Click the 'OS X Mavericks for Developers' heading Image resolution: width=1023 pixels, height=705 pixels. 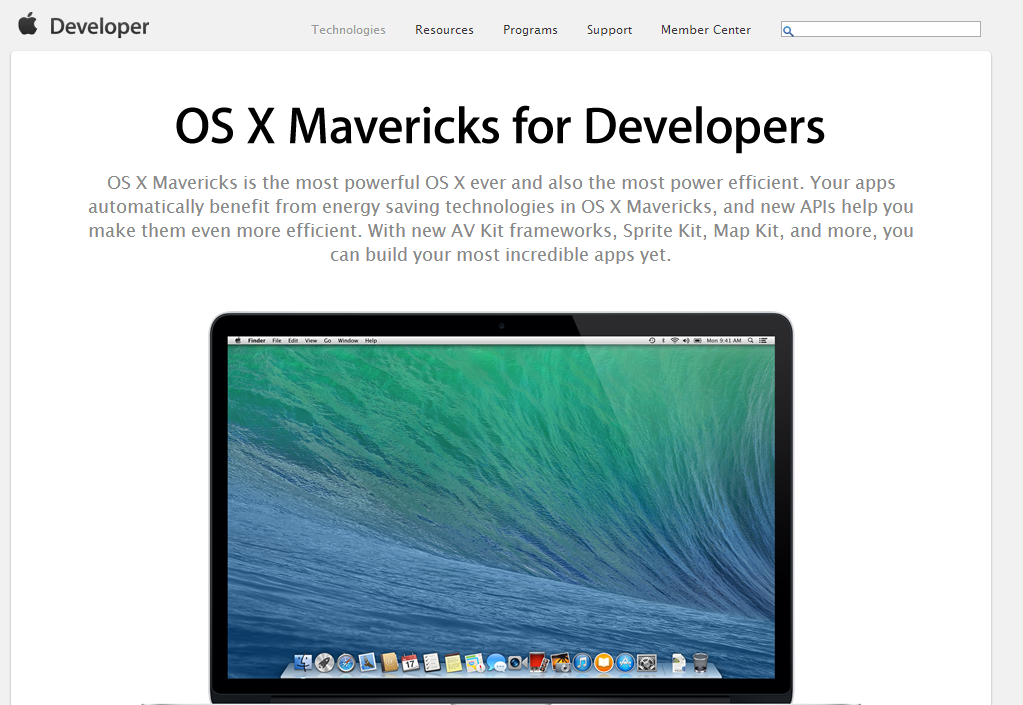(500, 126)
